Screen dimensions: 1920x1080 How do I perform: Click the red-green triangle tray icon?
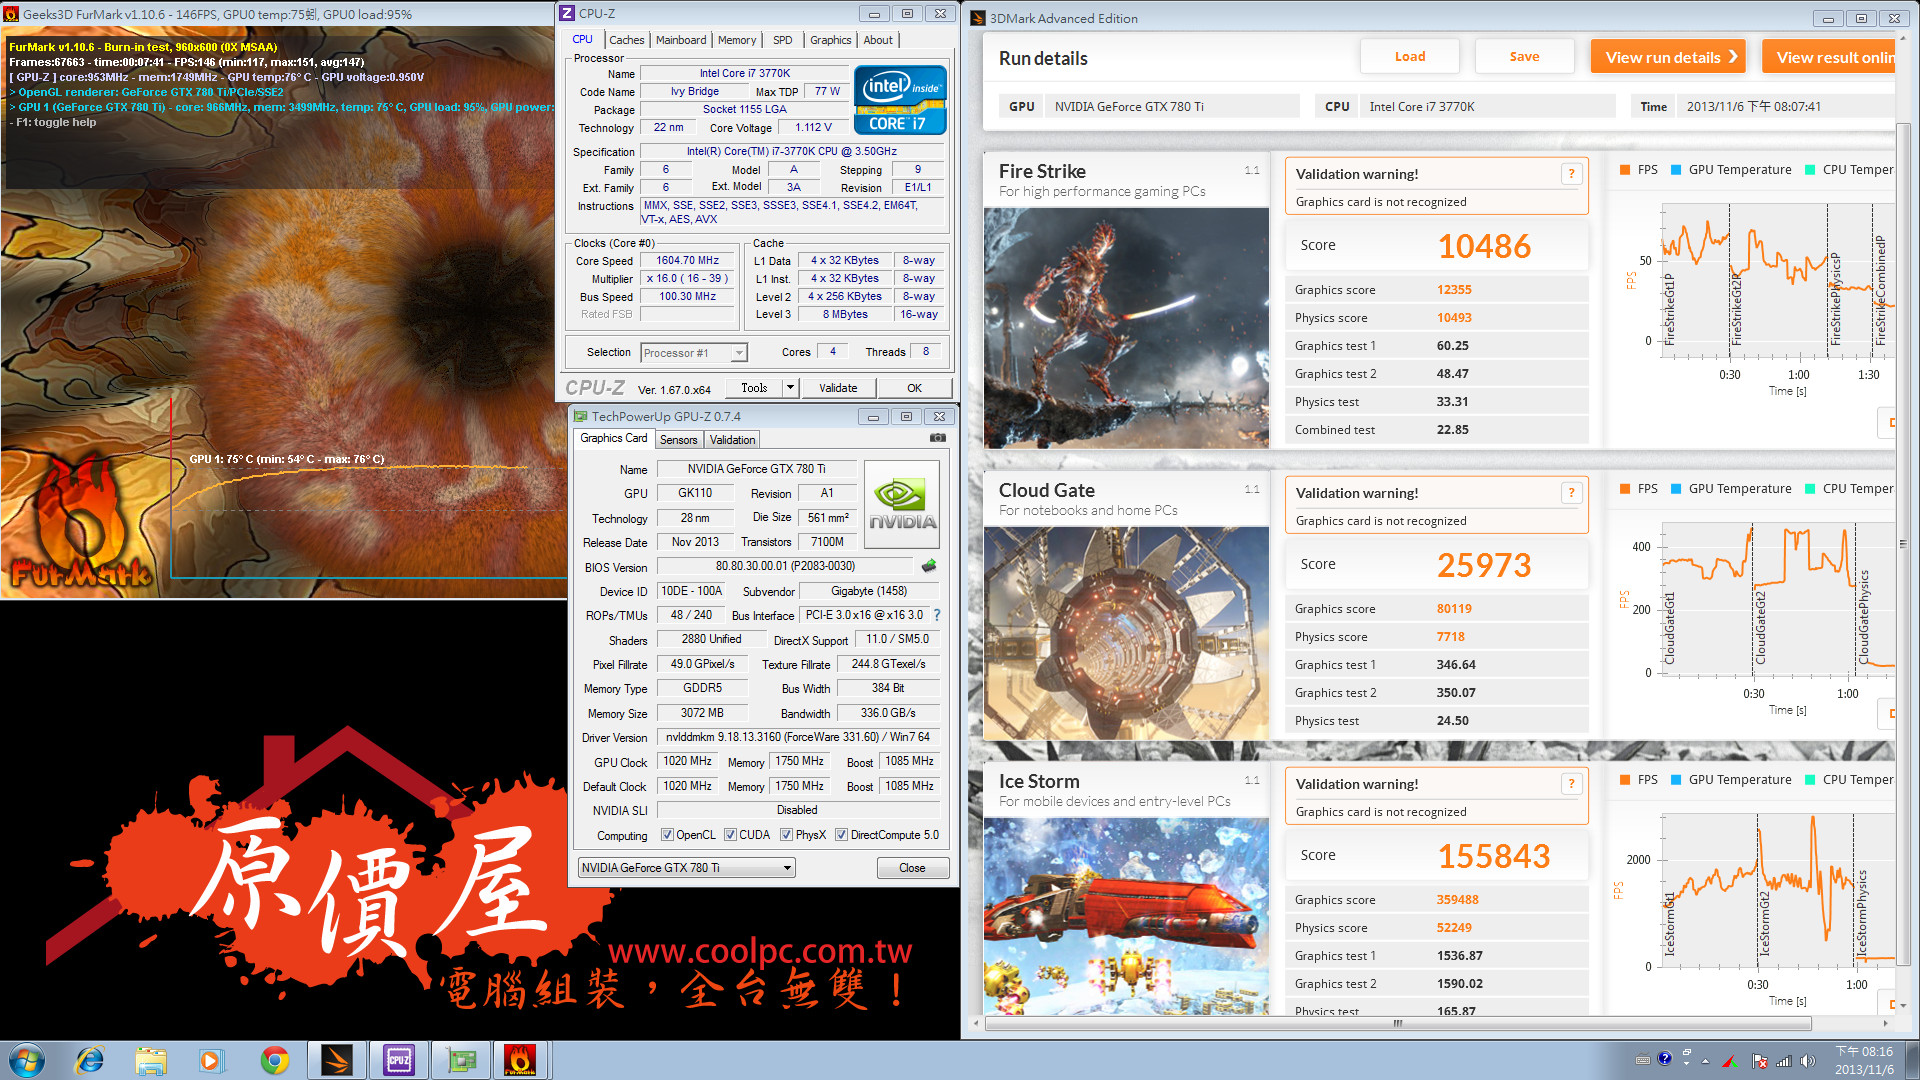[1728, 1061]
